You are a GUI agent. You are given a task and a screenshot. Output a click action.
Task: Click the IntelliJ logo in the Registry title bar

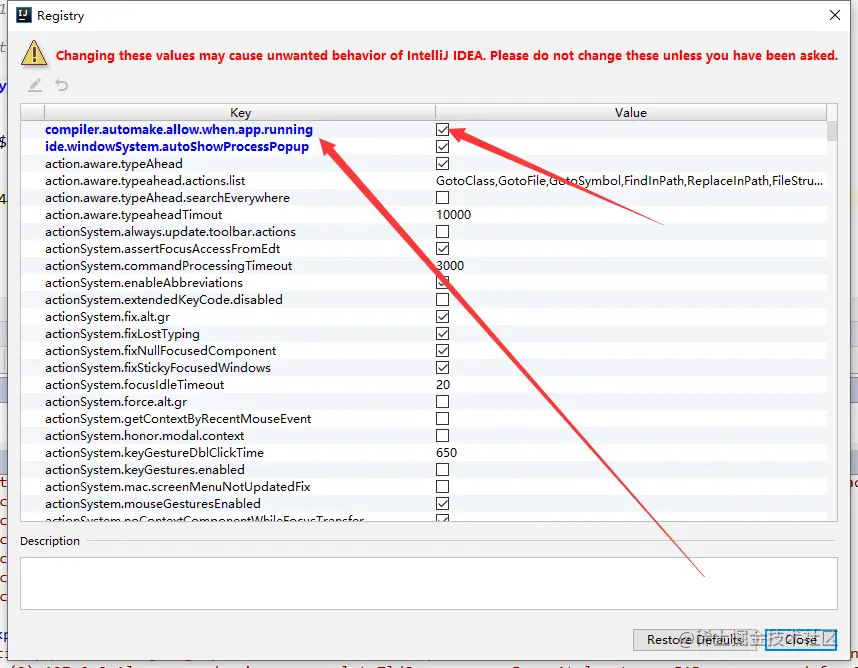pos(24,15)
